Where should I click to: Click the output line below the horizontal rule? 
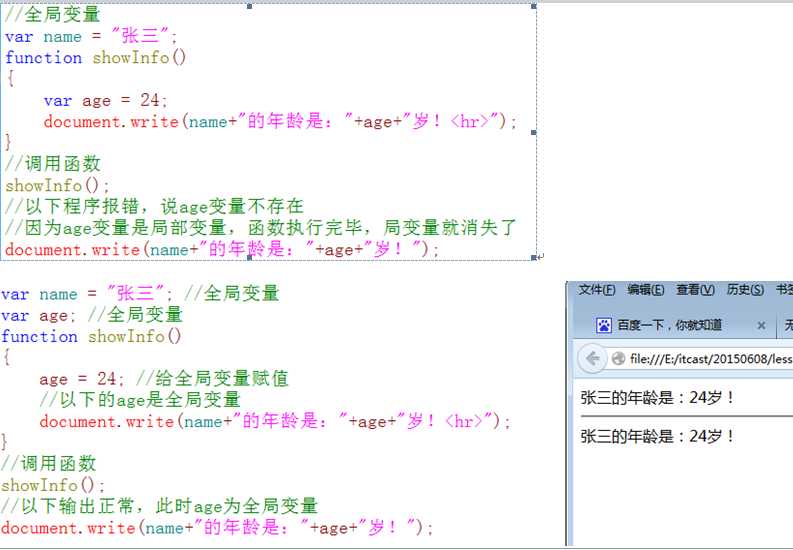point(656,436)
